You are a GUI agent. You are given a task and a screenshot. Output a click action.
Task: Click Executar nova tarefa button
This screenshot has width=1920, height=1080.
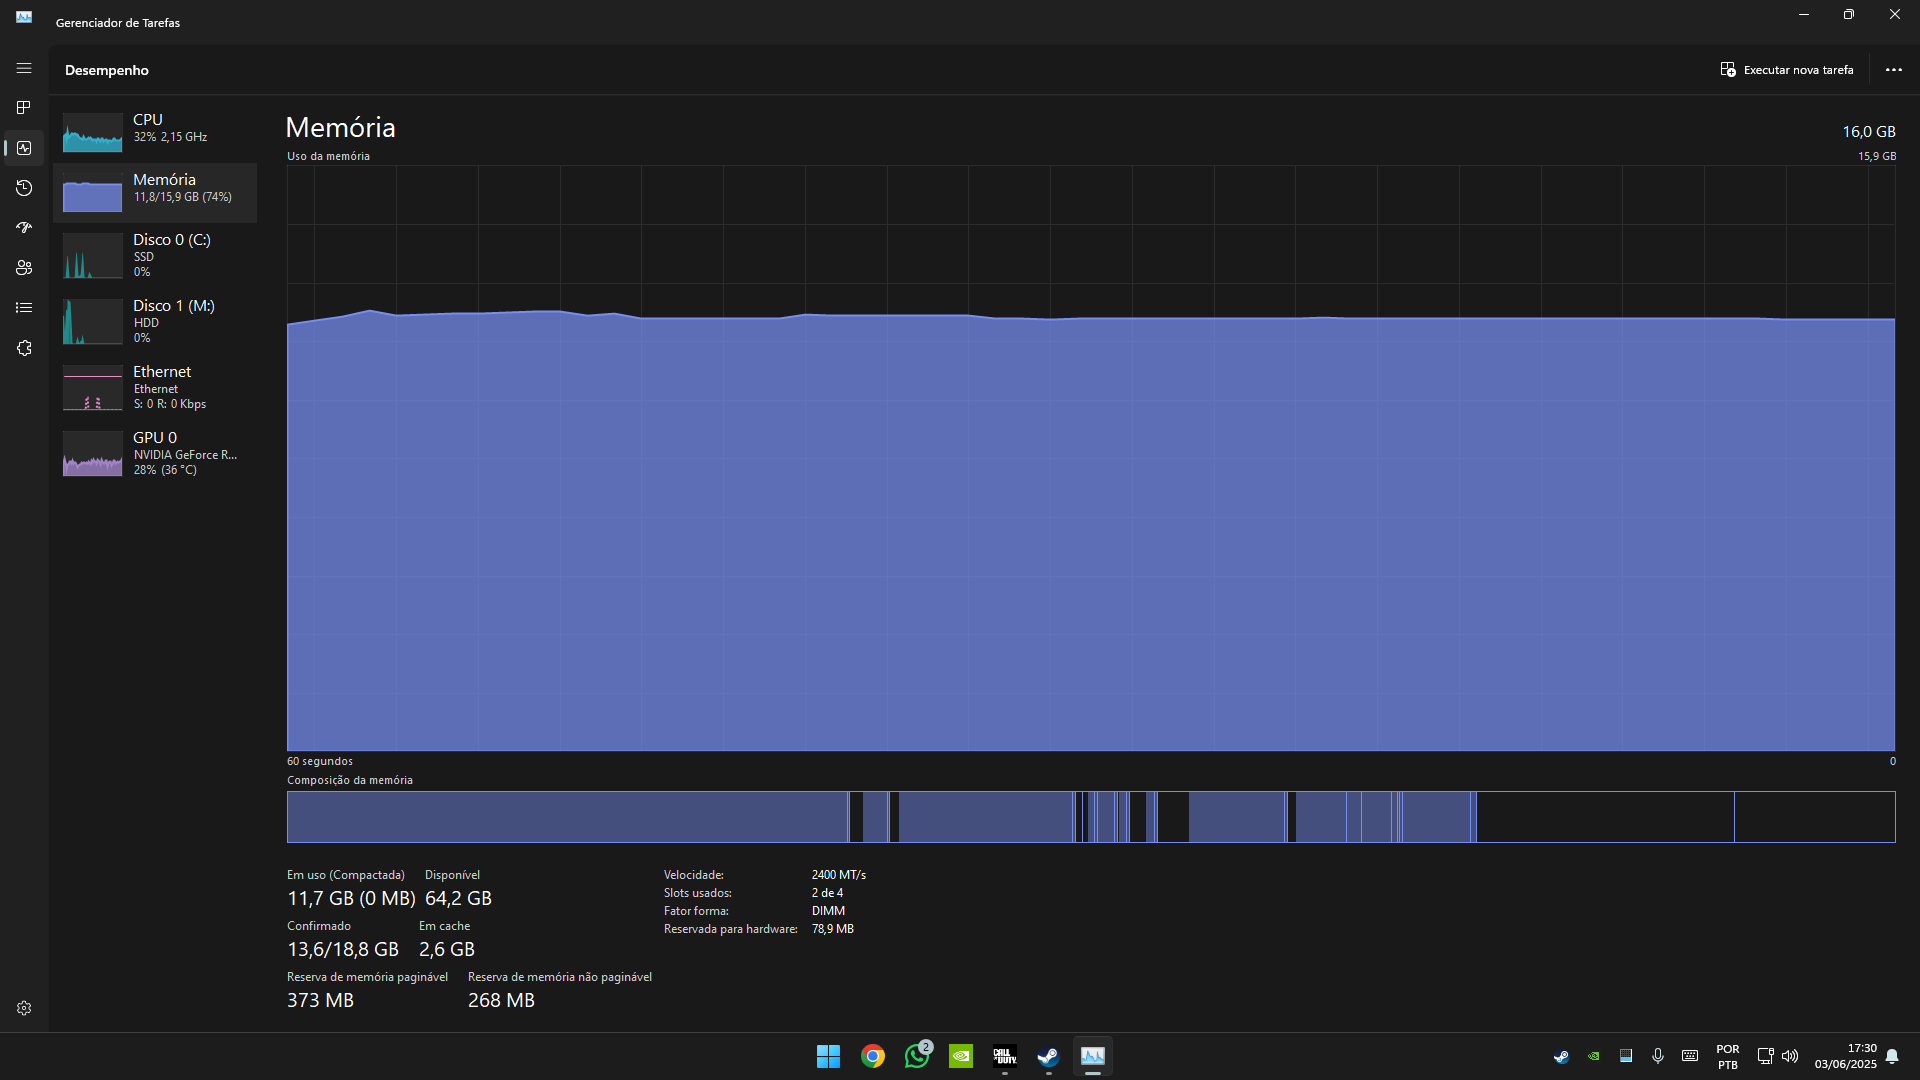coord(1786,70)
